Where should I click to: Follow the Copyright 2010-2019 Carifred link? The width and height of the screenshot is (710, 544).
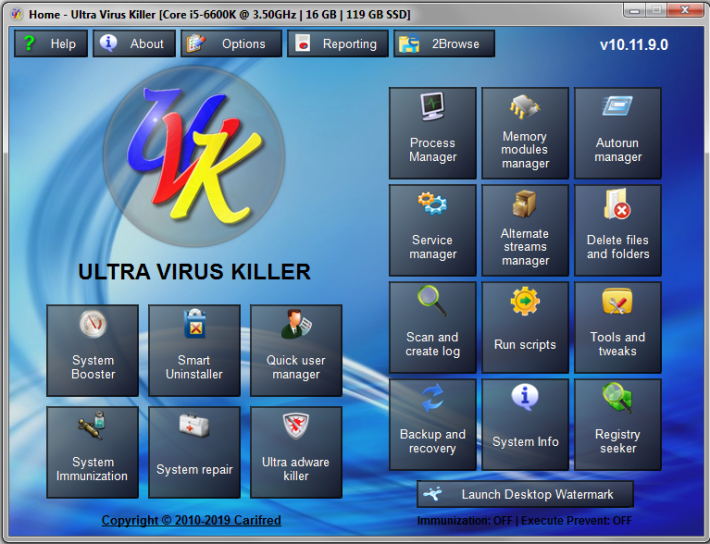191,520
